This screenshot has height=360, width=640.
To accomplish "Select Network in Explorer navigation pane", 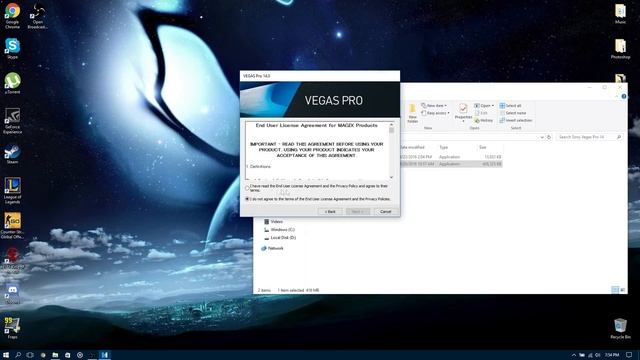I will [272, 248].
